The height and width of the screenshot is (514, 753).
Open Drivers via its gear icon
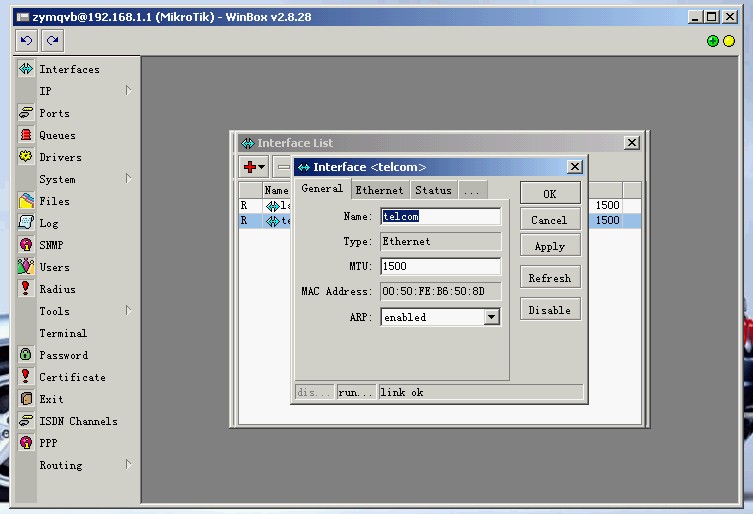(x=26, y=156)
